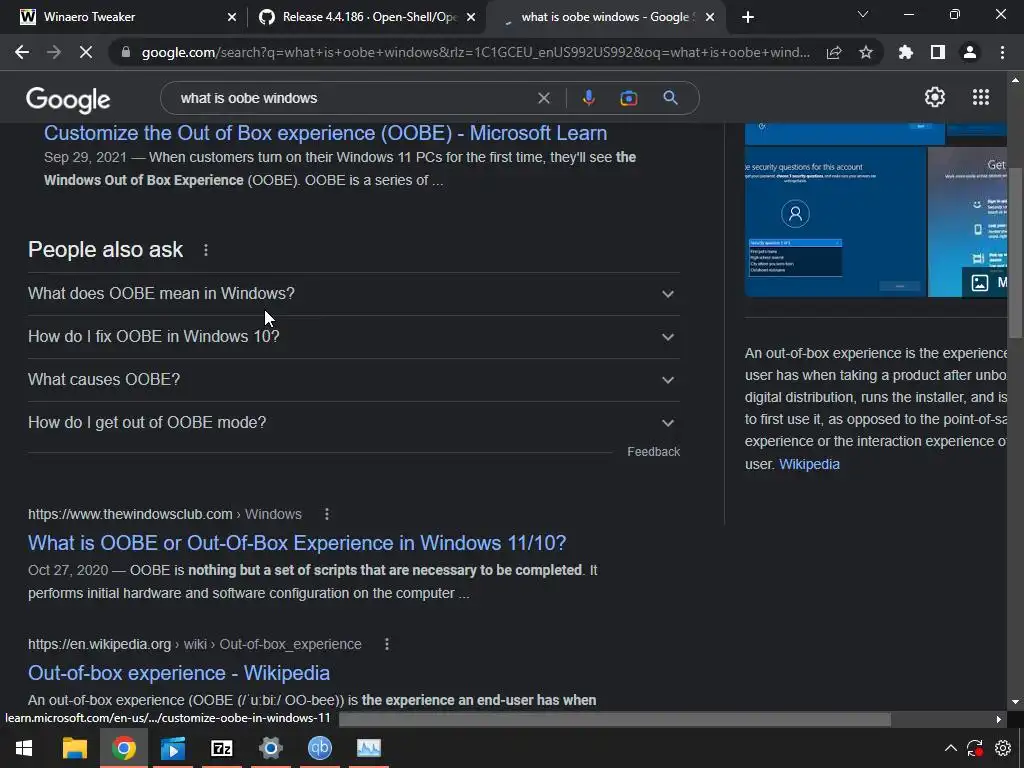This screenshot has height=768, width=1024.
Task: Open the tray sync icon with red dot
Action: 974,748
